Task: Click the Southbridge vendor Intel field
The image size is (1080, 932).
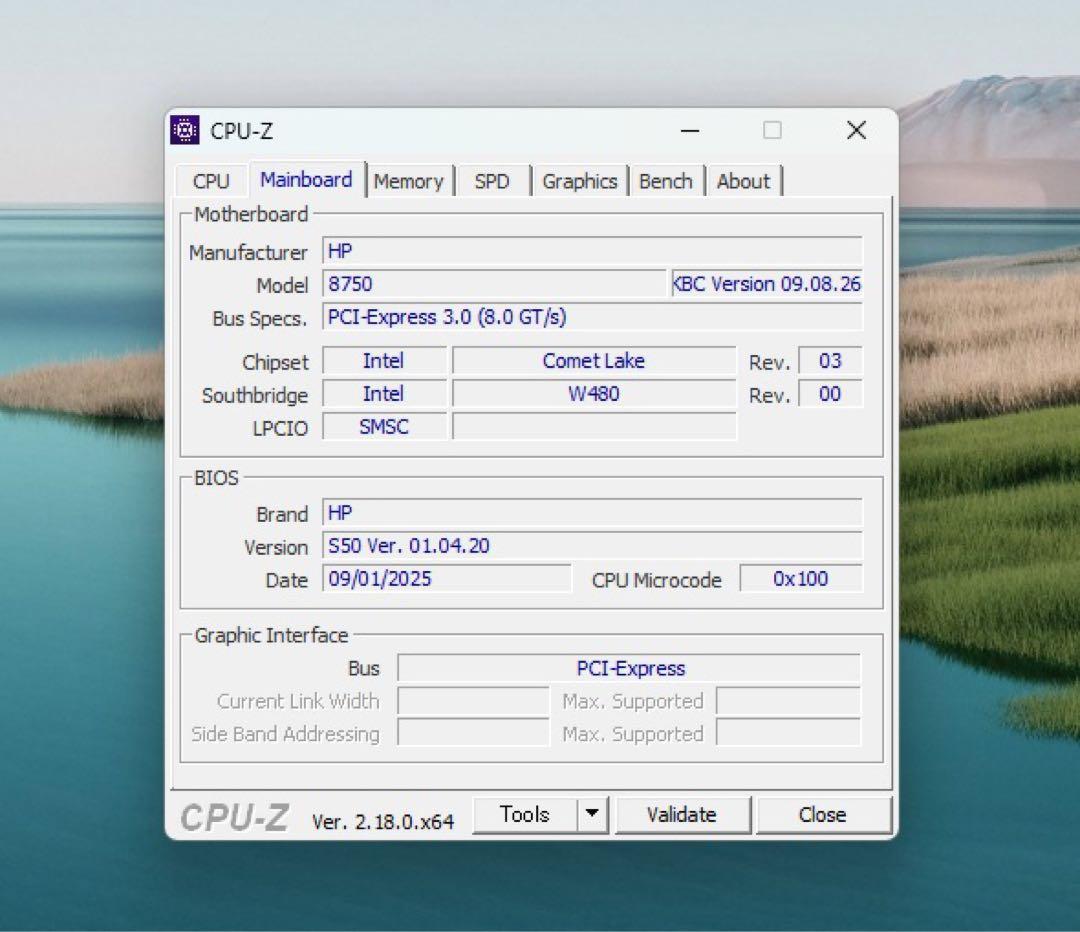Action: pos(384,394)
